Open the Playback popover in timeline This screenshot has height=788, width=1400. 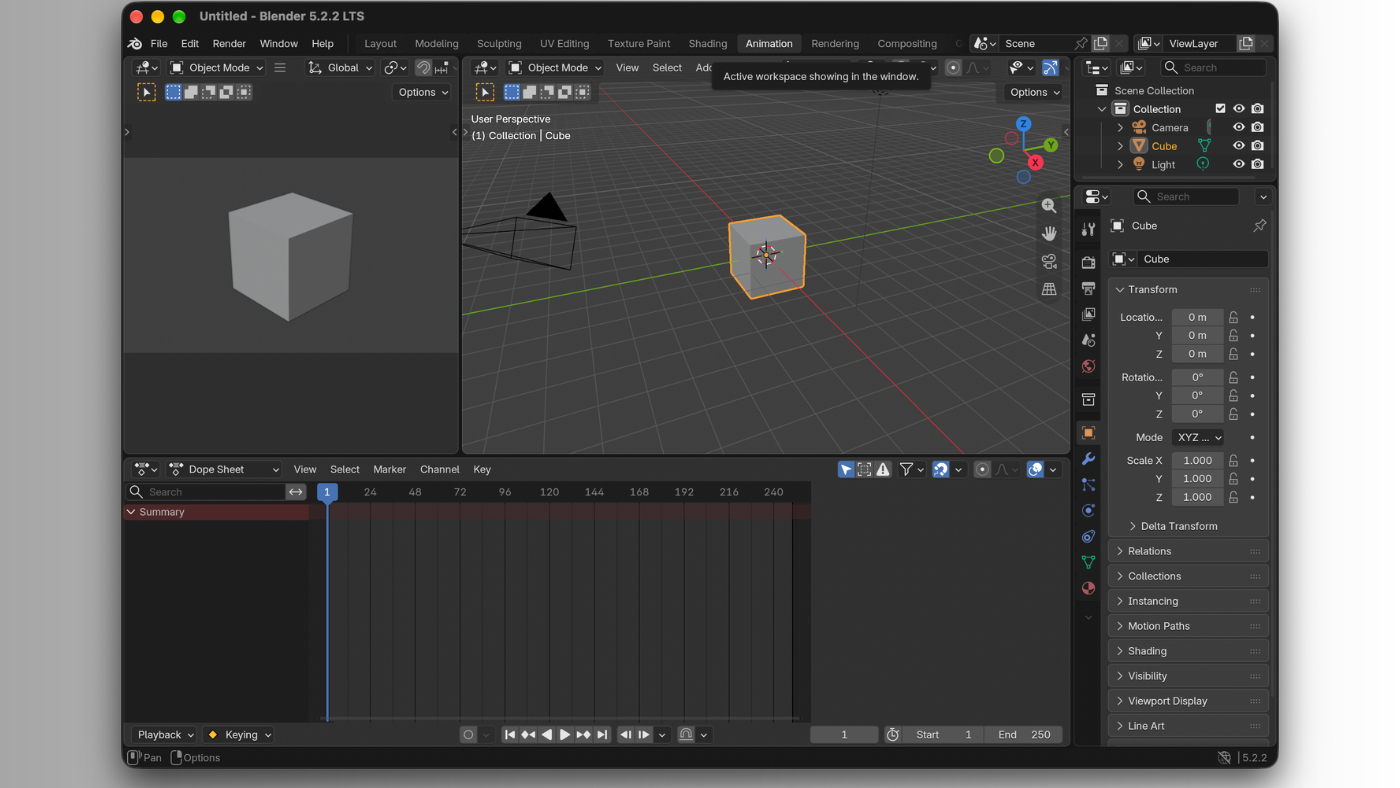coord(165,734)
